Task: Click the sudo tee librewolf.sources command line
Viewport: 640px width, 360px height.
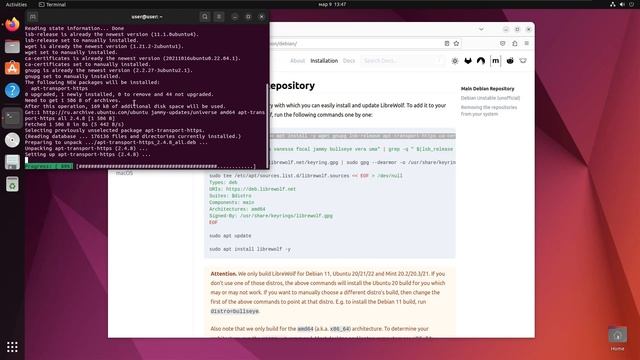Action: click(x=306, y=176)
